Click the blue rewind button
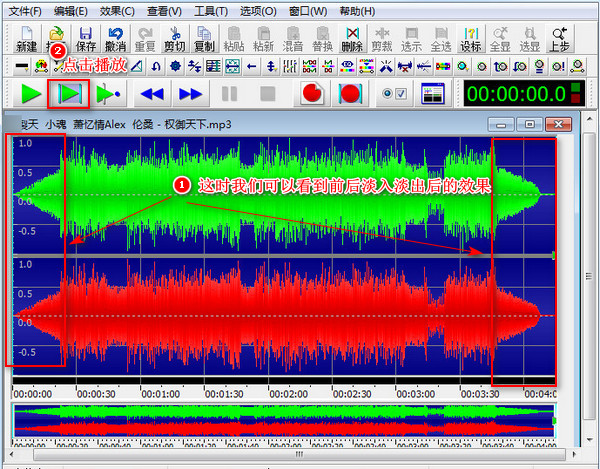Viewport: 600px width, 469px height. tap(152, 94)
